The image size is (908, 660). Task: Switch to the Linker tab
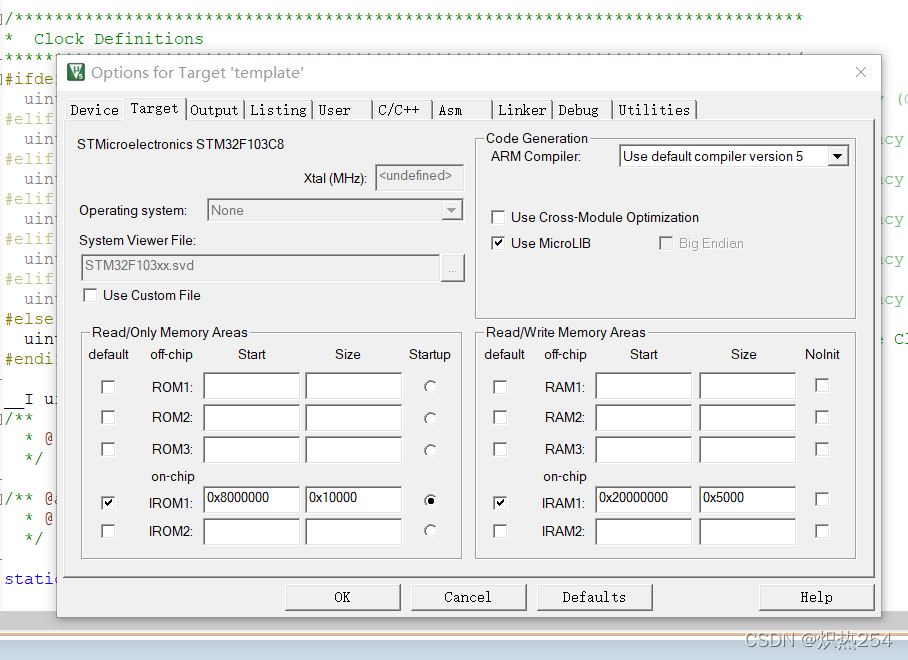(522, 110)
